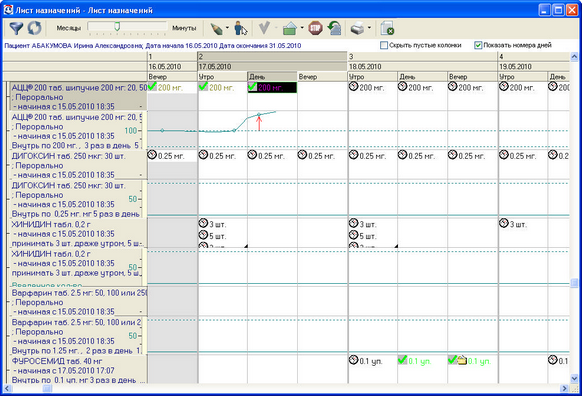Select day 4 column header
The width and height of the screenshot is (582, 396).
point(534,57)
